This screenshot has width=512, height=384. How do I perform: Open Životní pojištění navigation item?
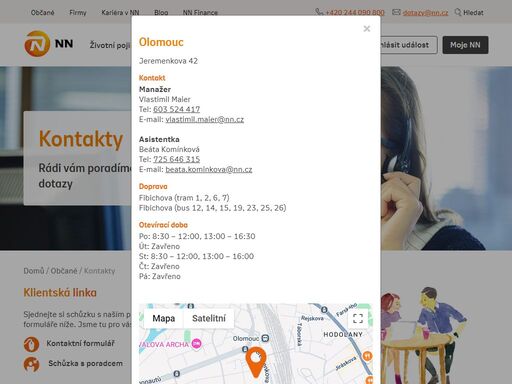(110, 45)
